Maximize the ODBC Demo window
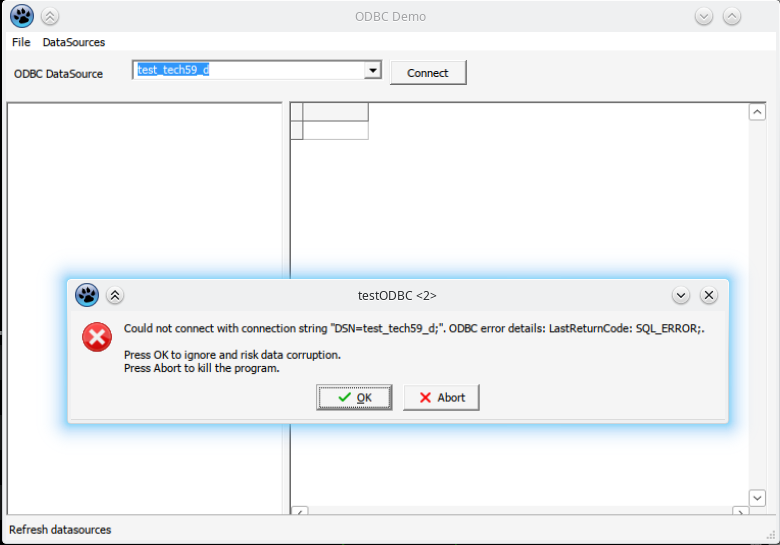 731,16
